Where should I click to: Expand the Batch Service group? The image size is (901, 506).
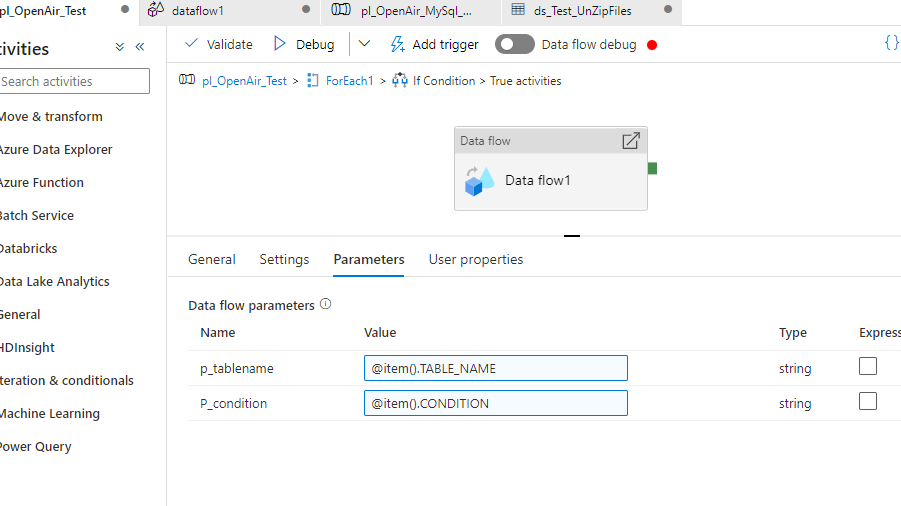(x=37, y=216)
